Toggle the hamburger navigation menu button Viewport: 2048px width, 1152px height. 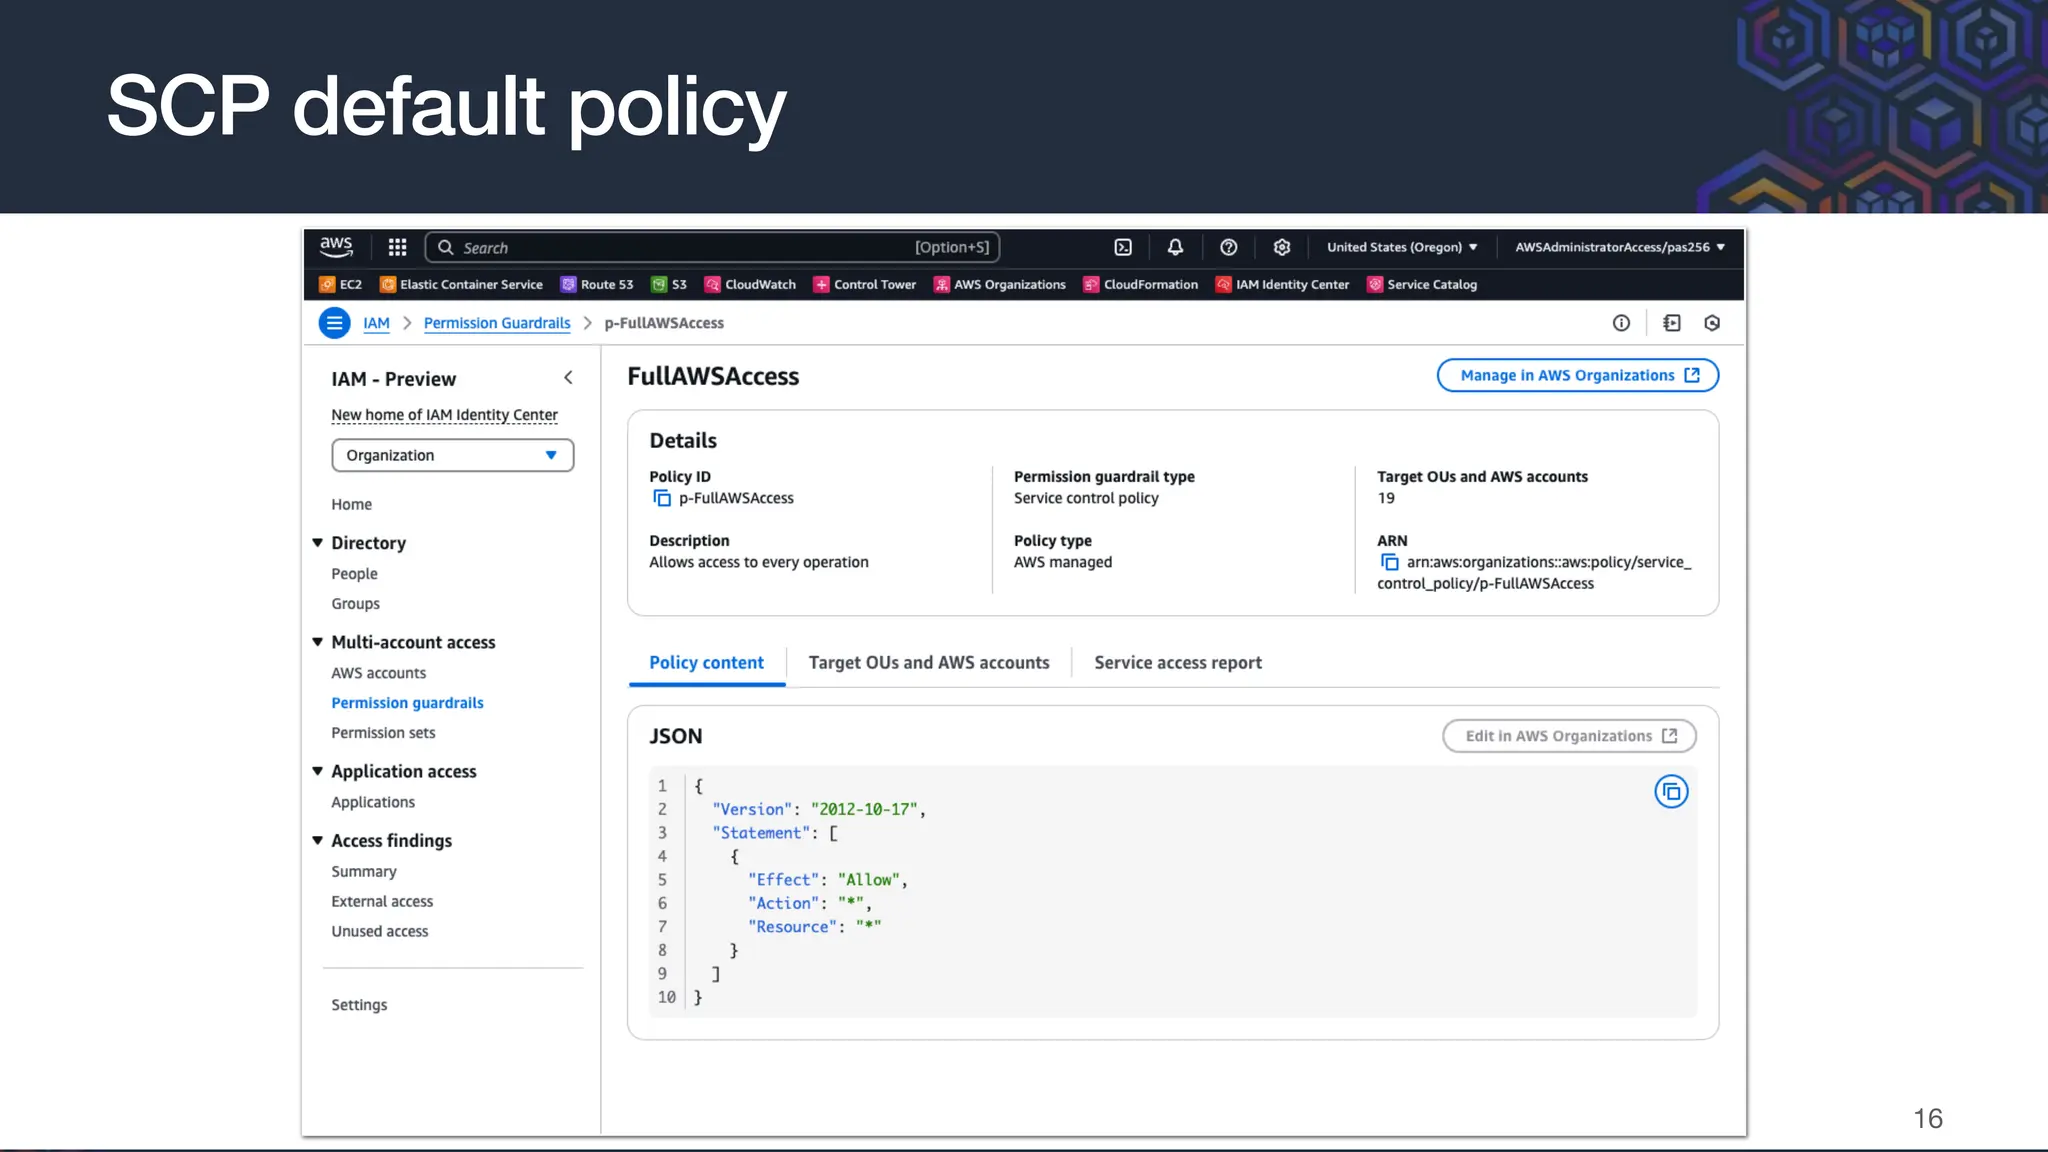tap(334, 323)
